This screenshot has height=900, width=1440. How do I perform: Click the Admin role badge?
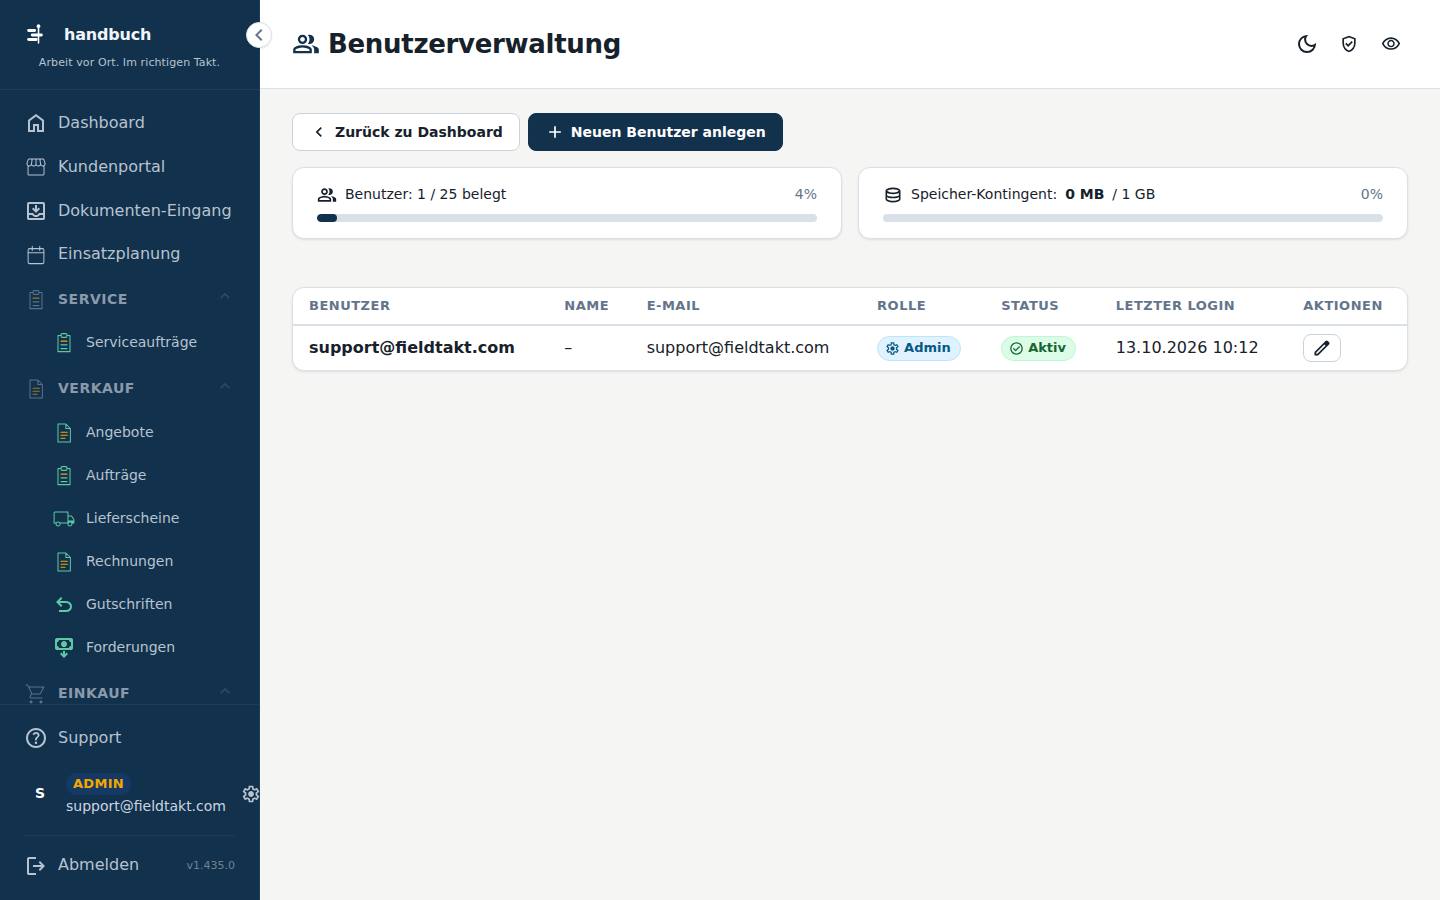click(919, 348)
